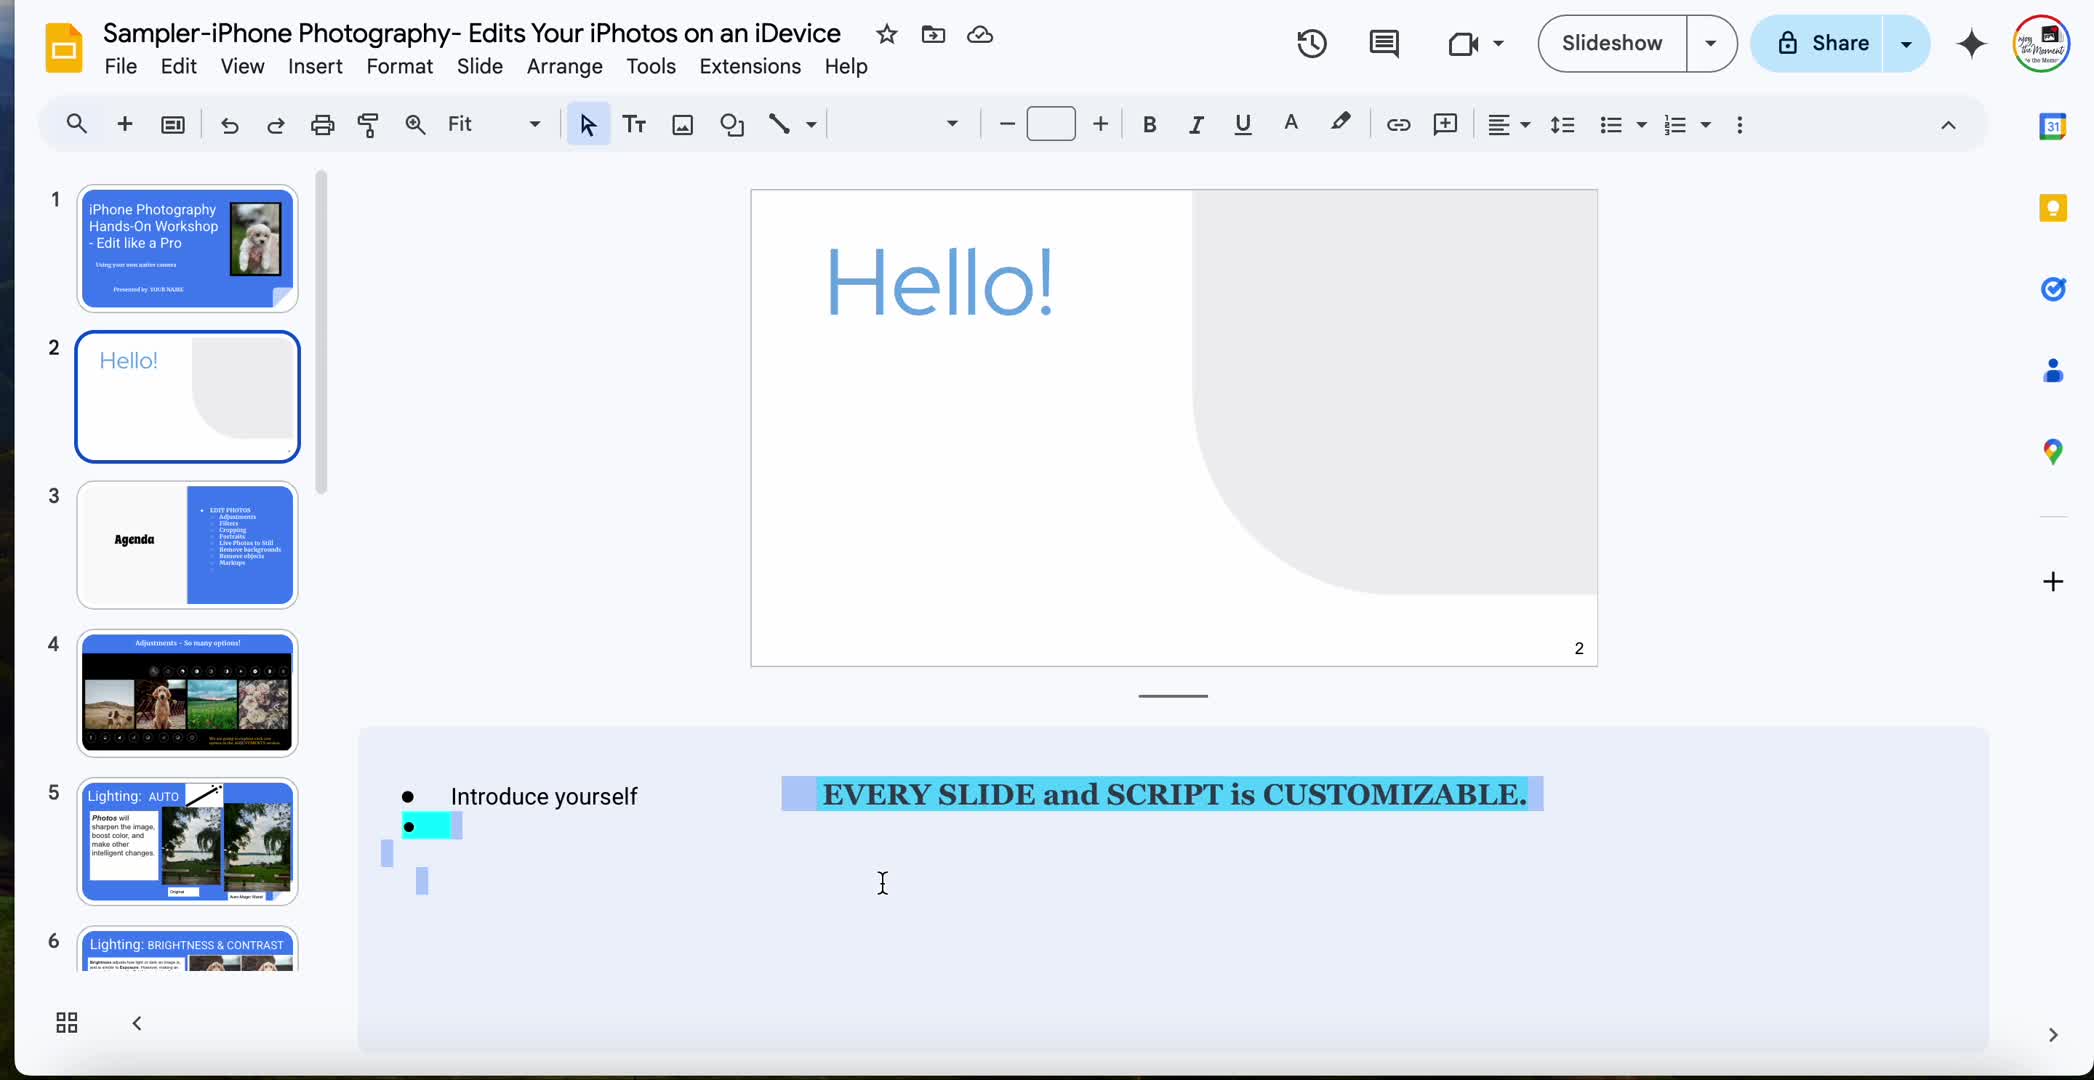Collapse the filmstrip panel
The height and width of the screenshot is (1080, 2094).
click(x=137, y=1023)
